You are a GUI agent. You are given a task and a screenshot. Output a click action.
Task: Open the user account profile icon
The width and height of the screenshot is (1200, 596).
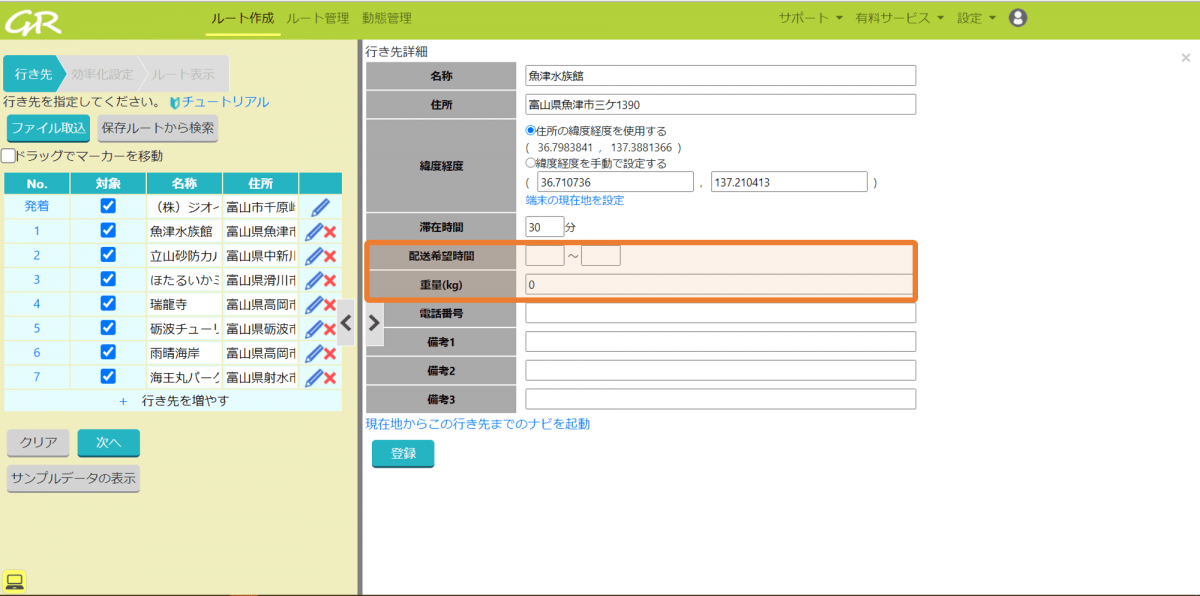pyautogui.click(x=1018, y=18)
